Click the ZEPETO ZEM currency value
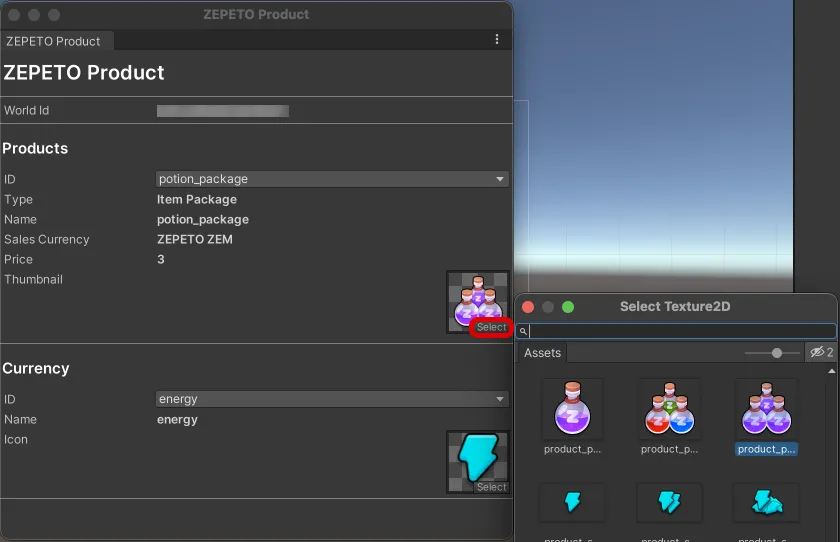Screen dimensions: 840x542 coord(194,239)
